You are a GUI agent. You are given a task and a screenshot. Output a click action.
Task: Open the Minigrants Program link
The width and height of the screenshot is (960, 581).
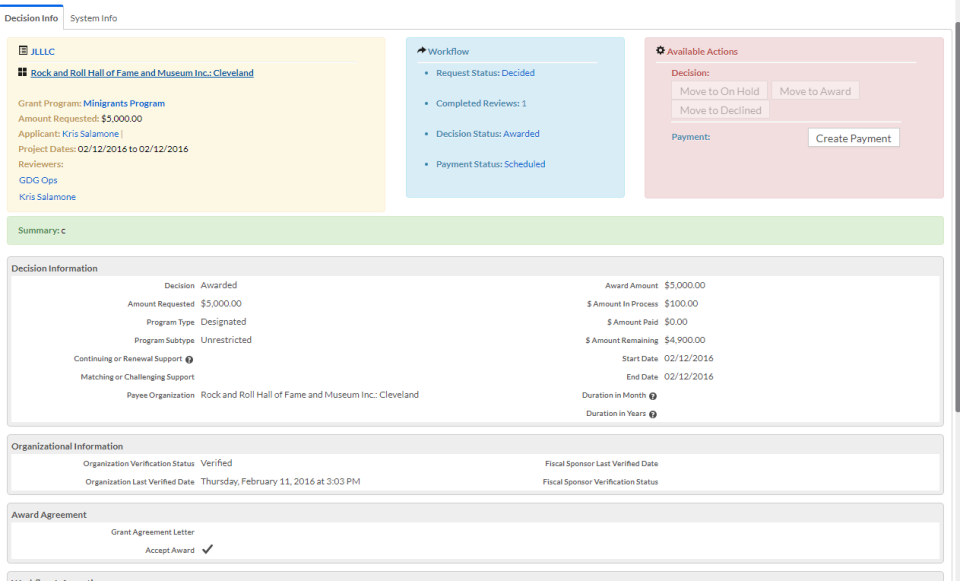point(124,103)
